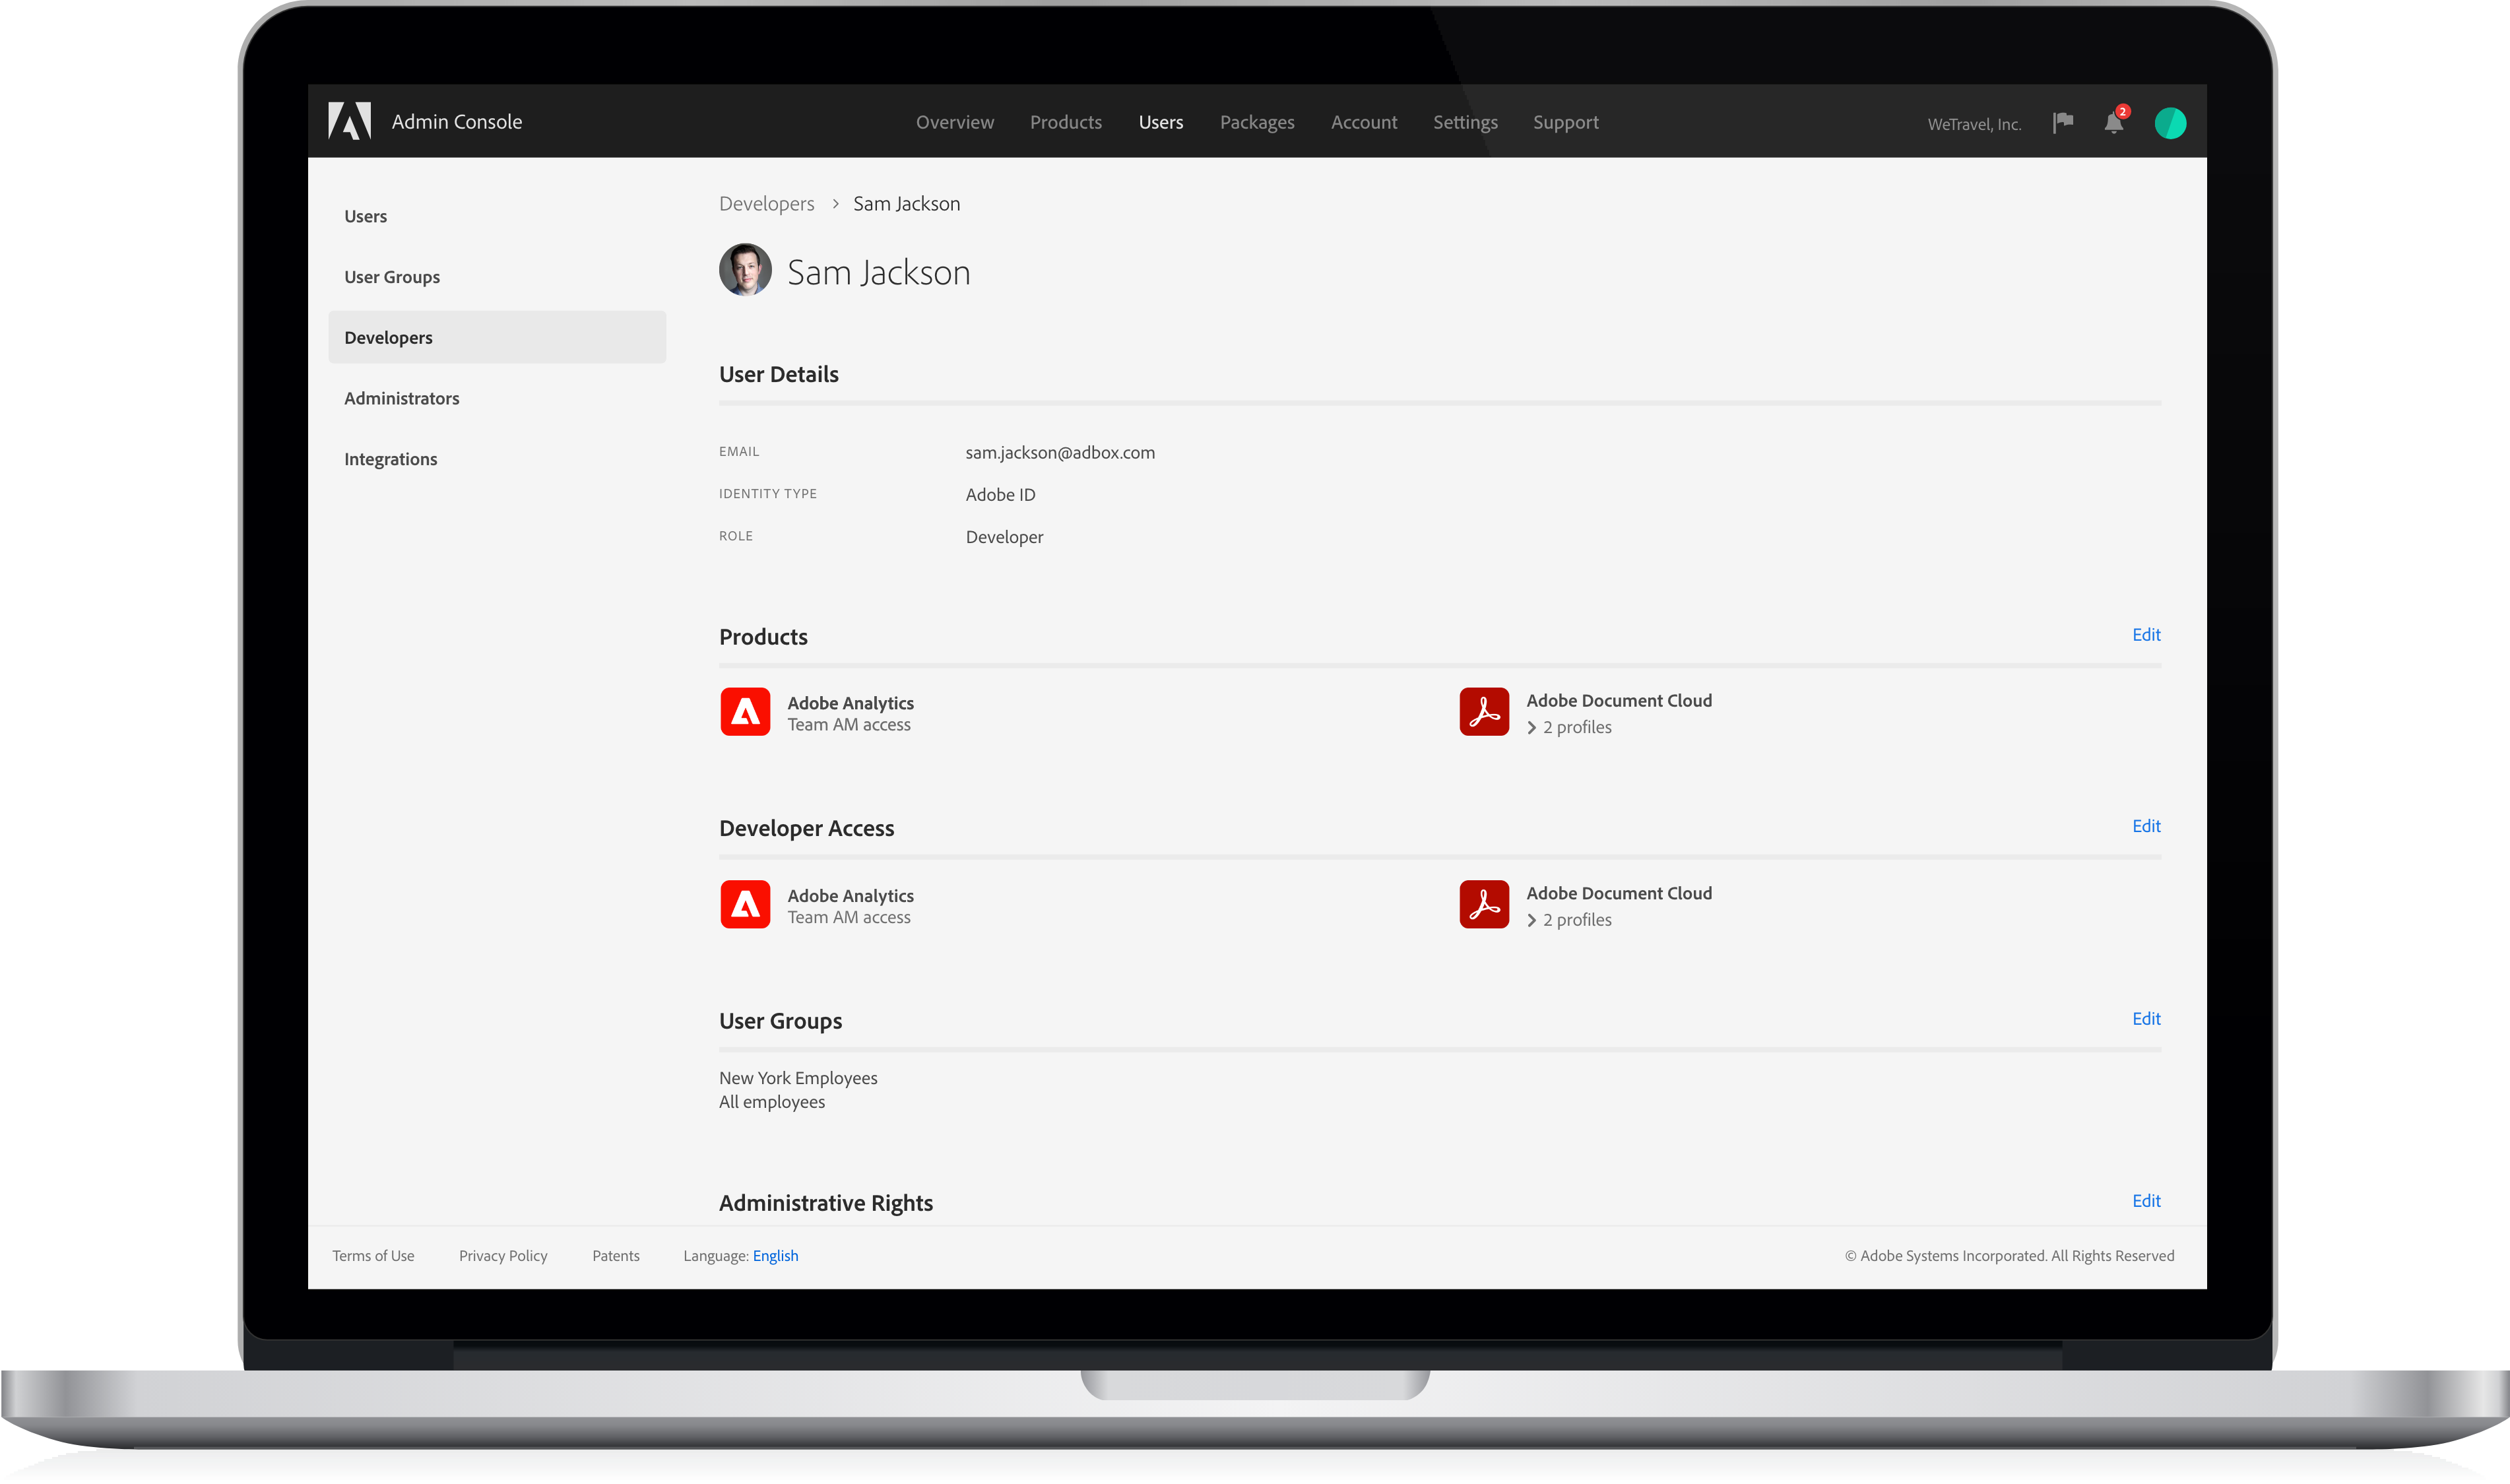2510x1484 pixels.
Task: Click Adobe Analytics name under Developer Access
Action: point(850,896)
